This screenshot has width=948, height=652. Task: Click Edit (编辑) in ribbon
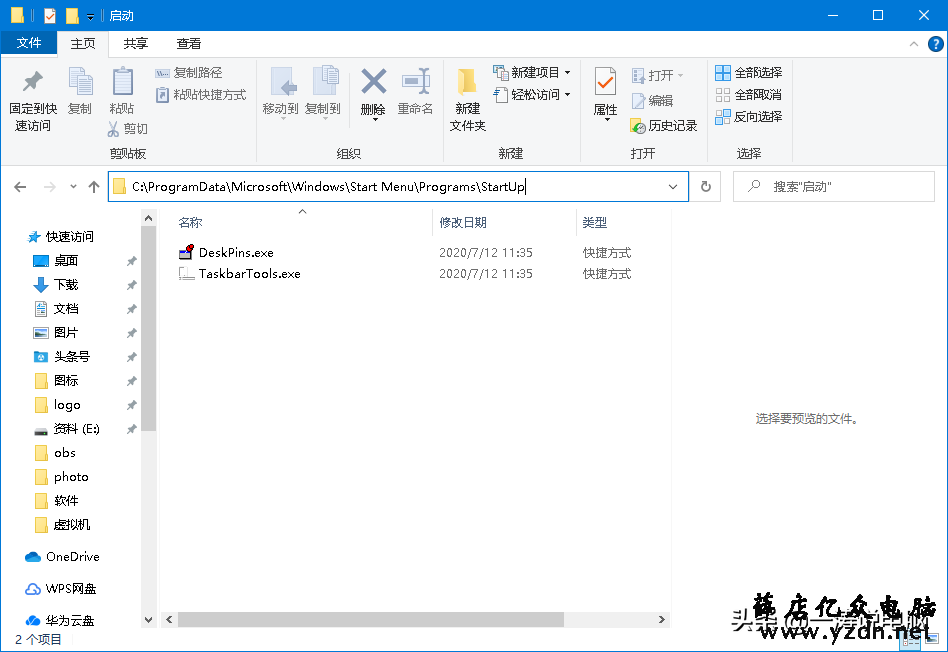(x=652, y=100)
